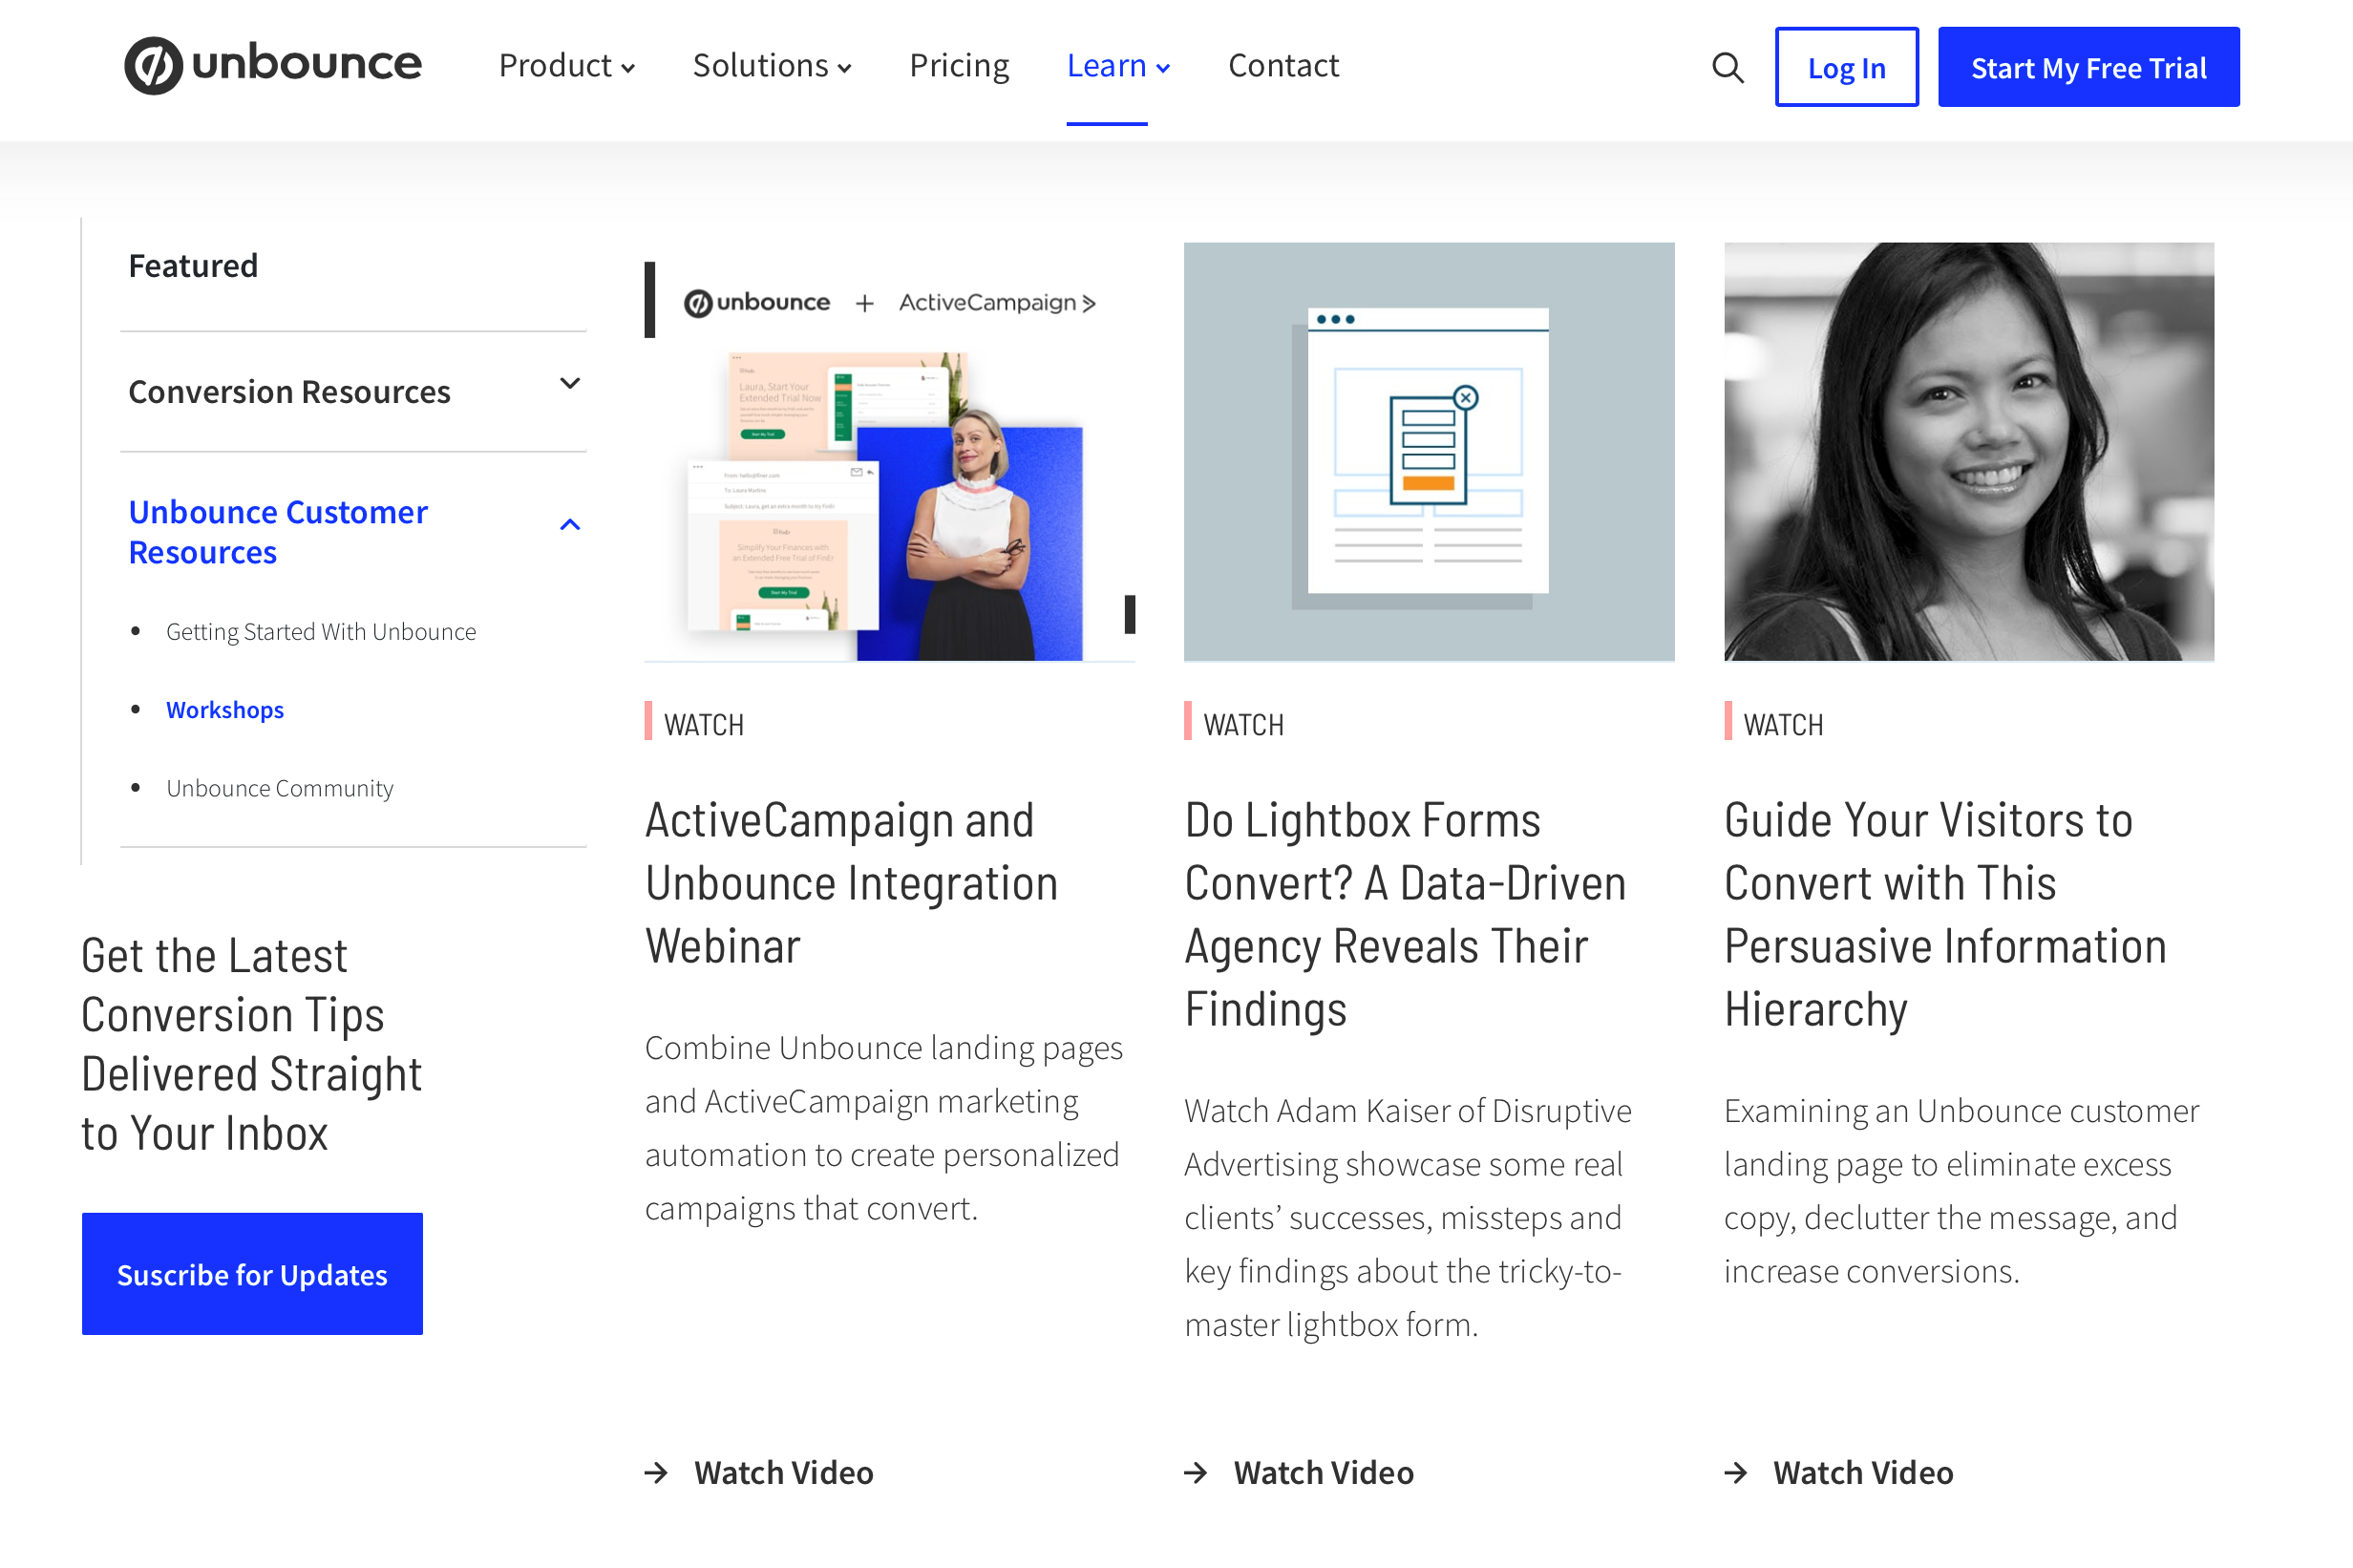This screenshot has width=2353, height=1568.
Task: Click the Unbounce logo in the header
Action: [x=273, y=65]
